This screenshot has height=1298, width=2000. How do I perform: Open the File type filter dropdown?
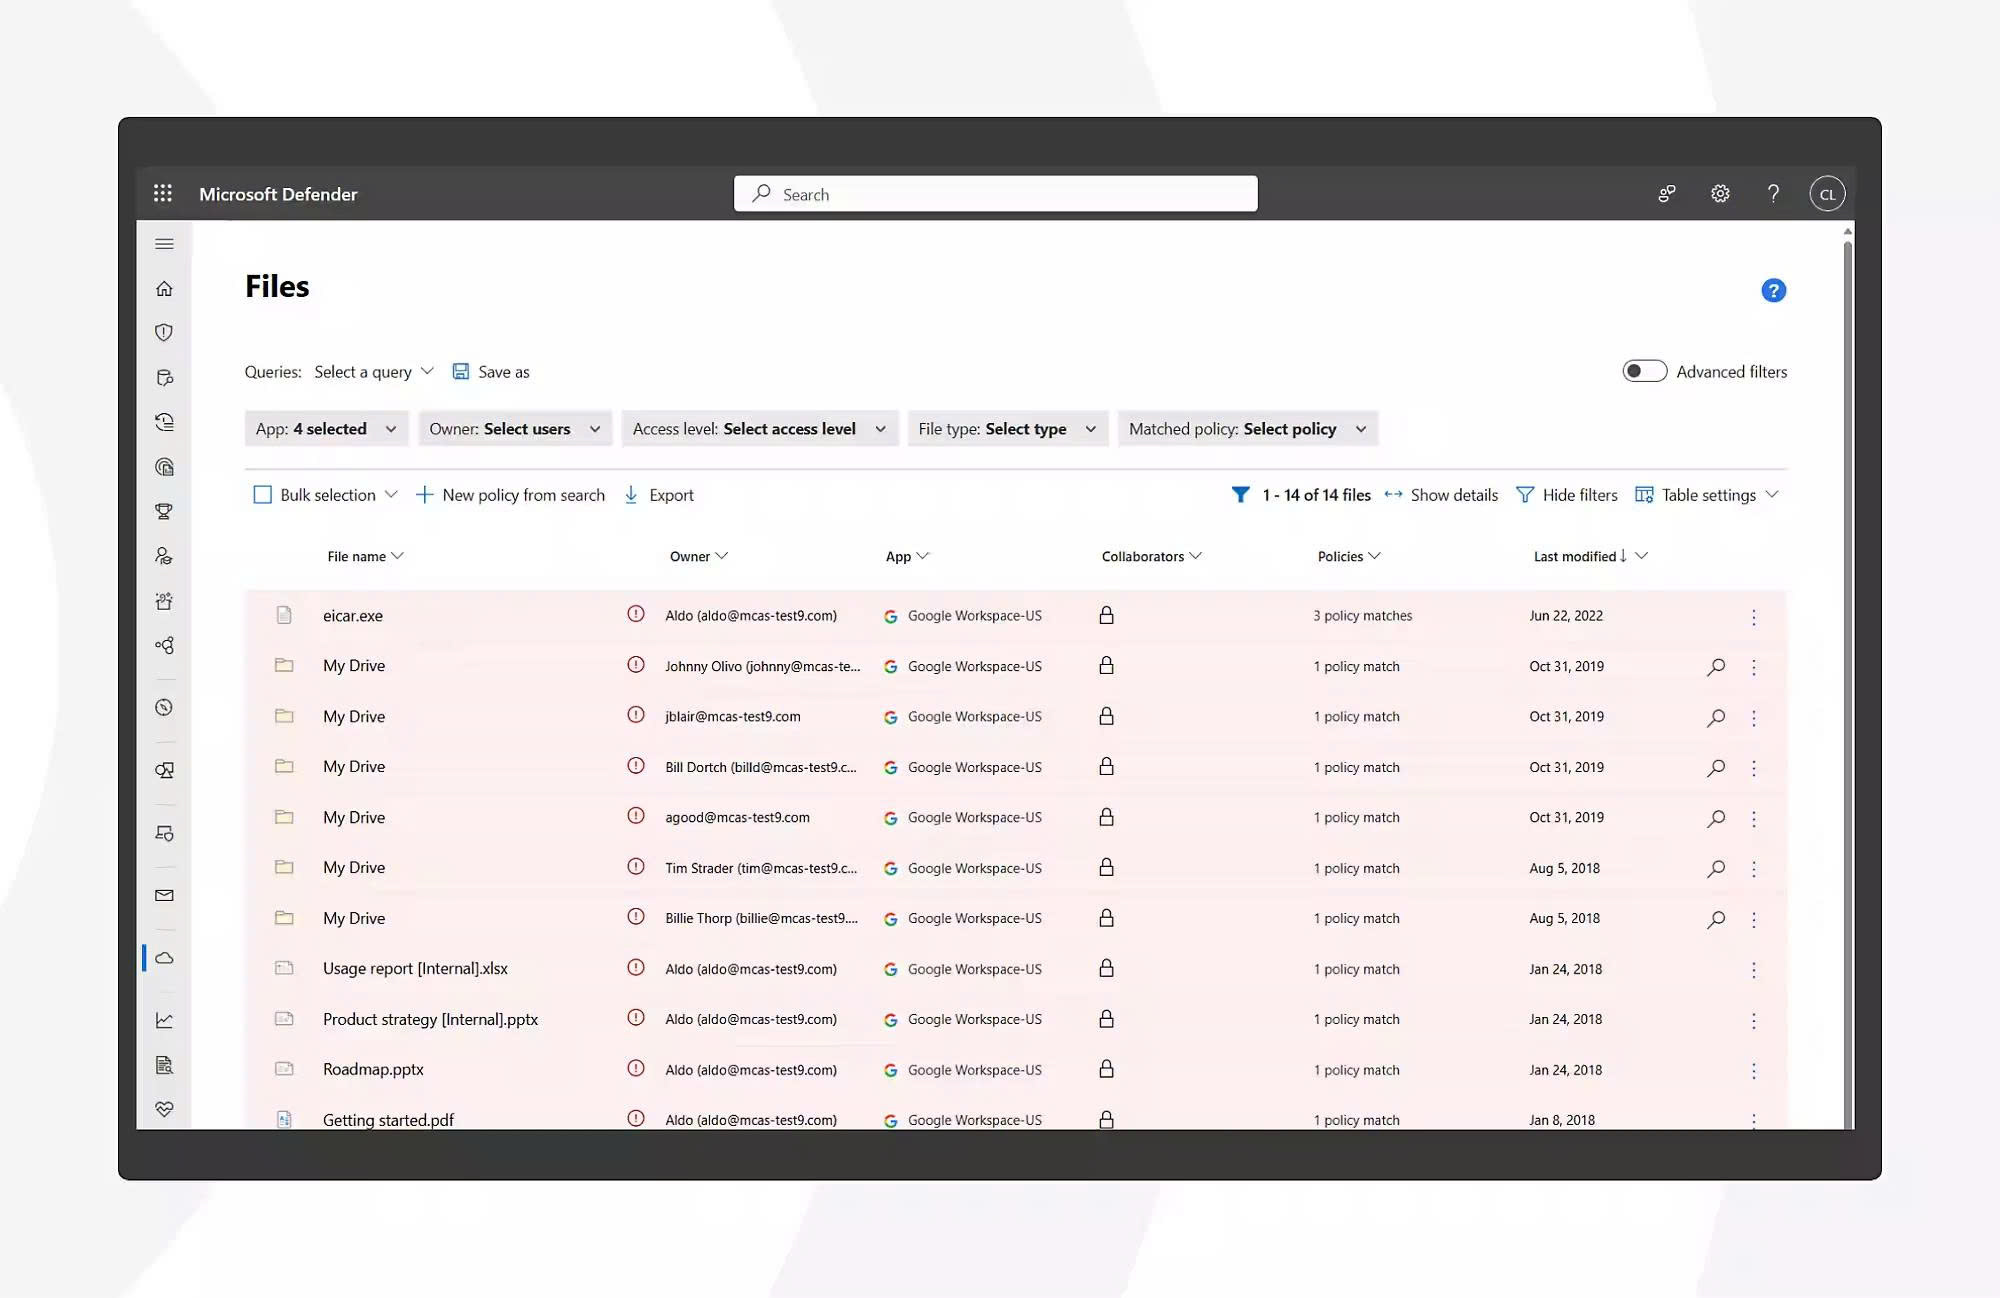[x=1007, y=429]
